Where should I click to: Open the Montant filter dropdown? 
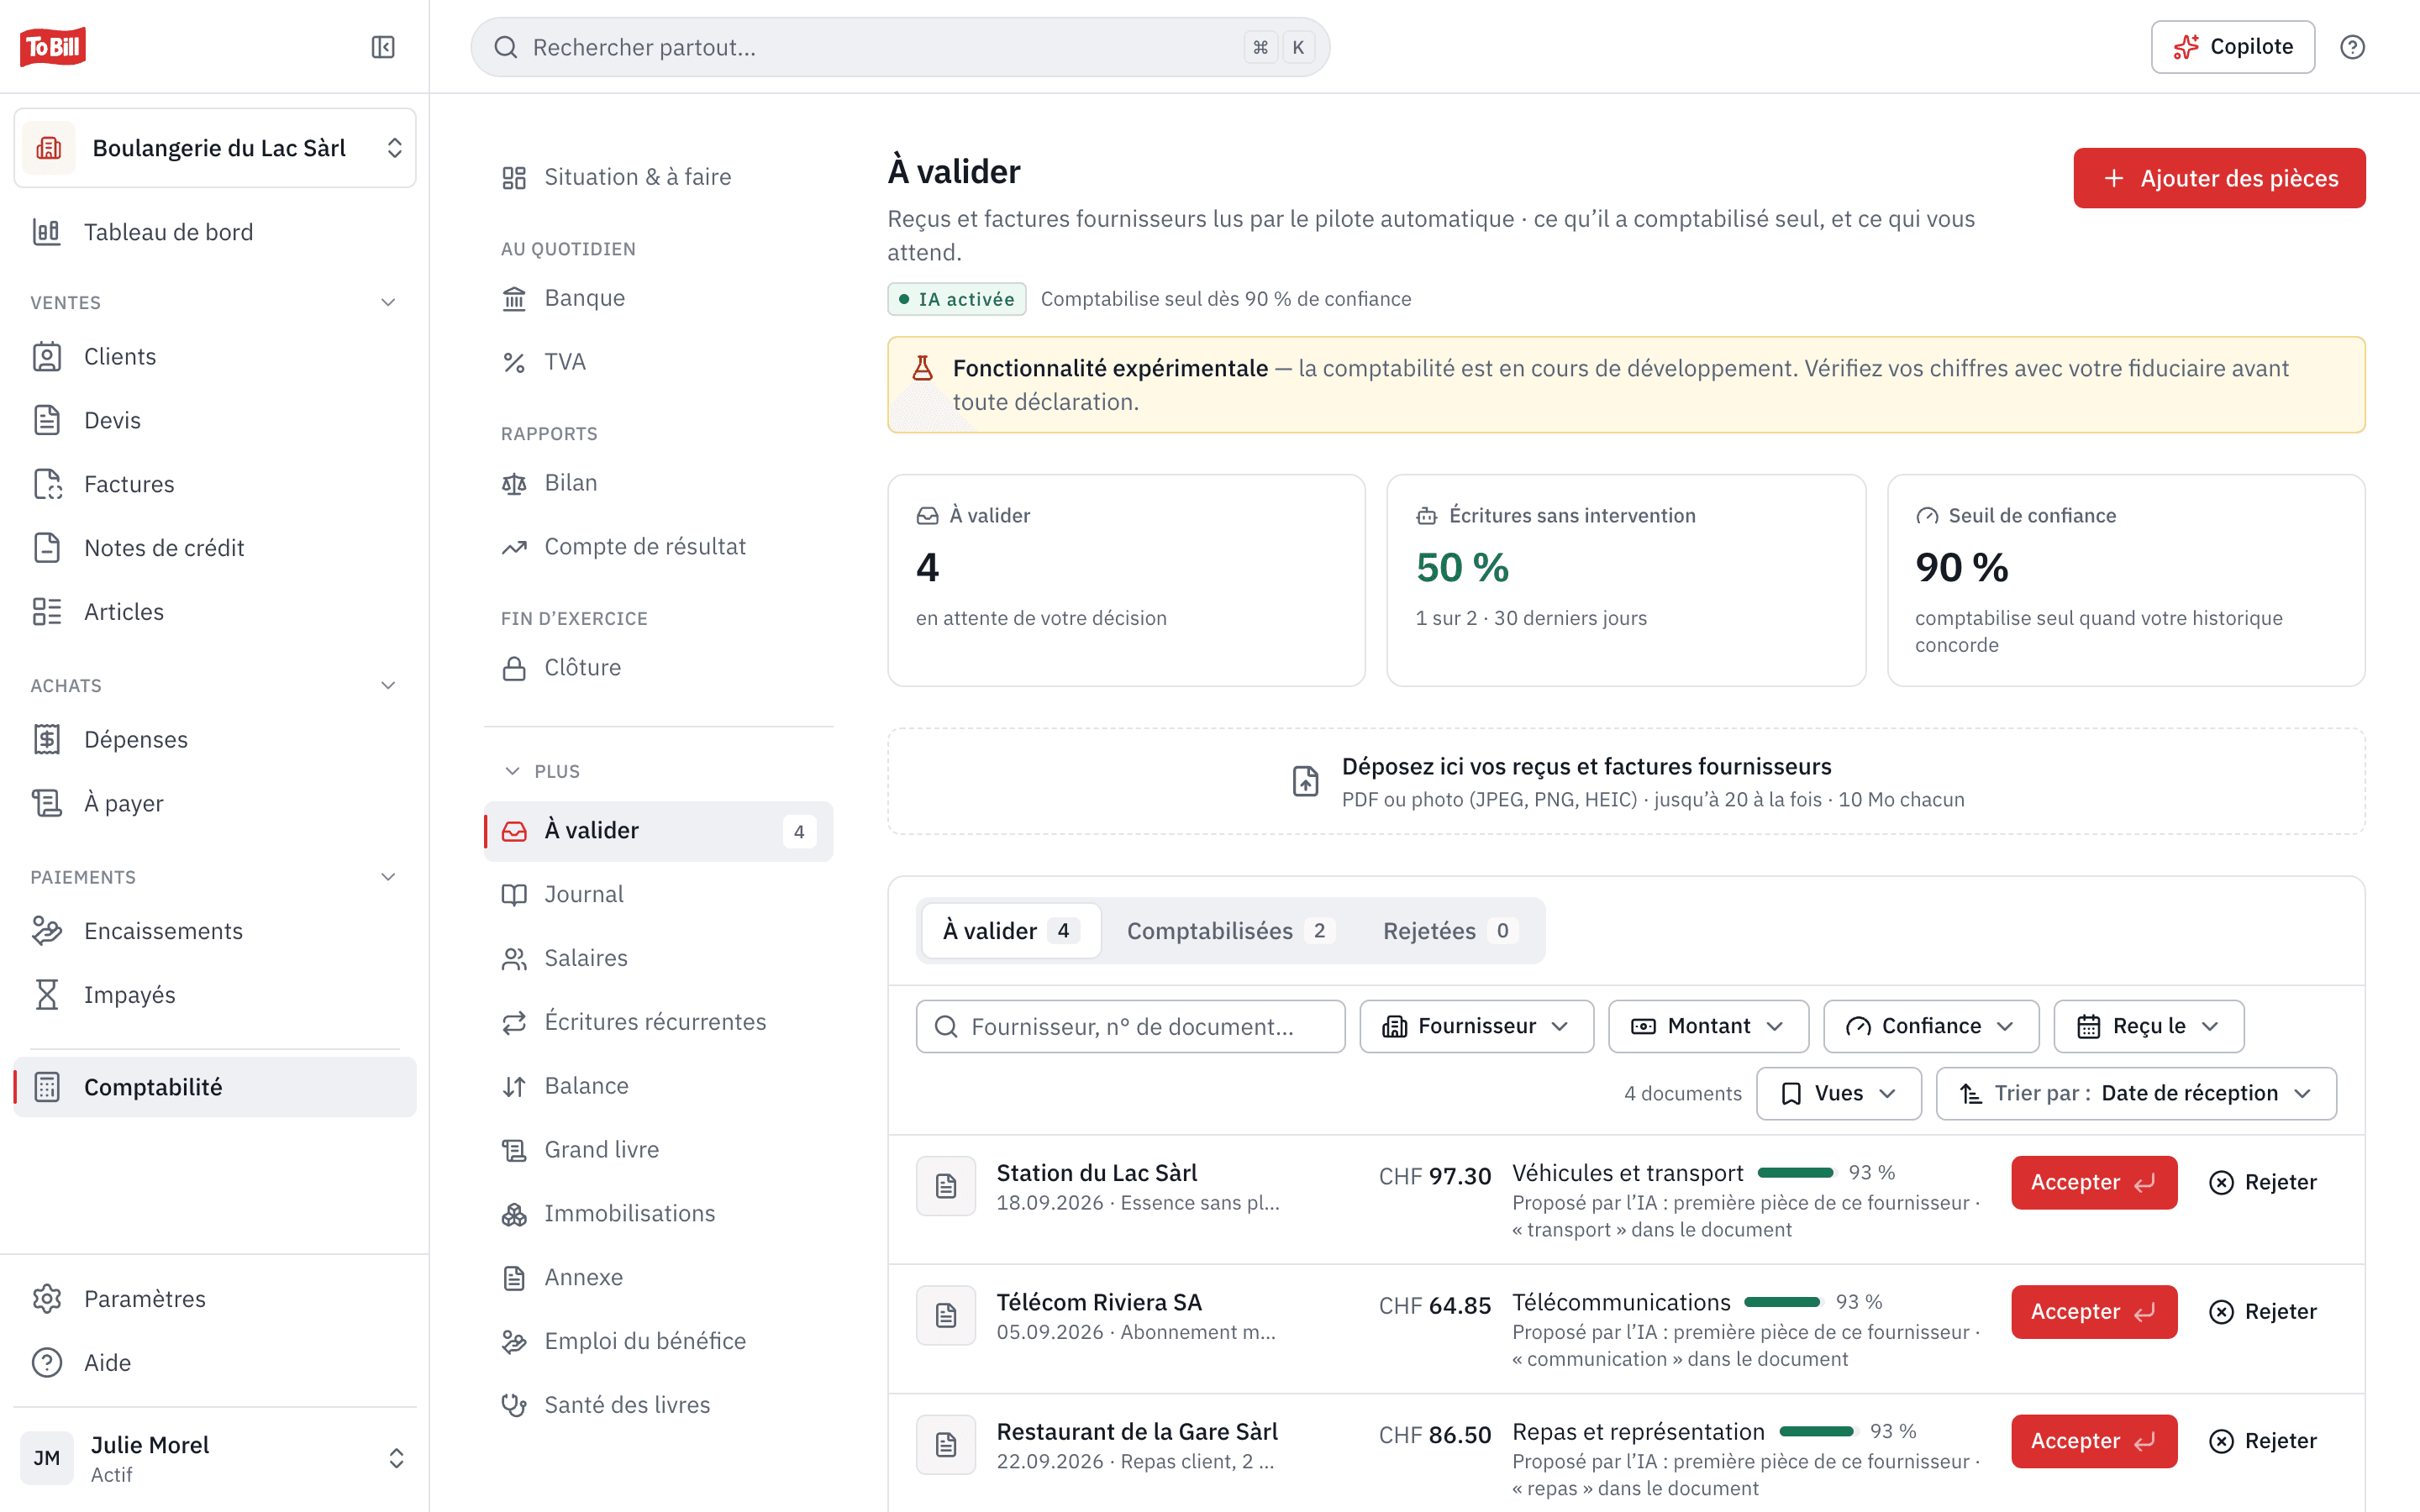click(x=1708, y=1026)
